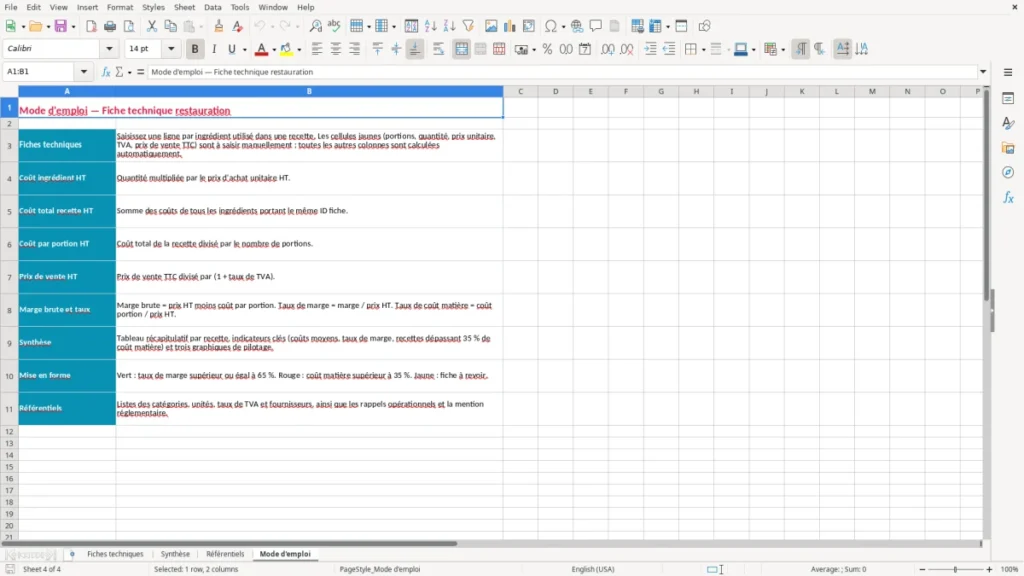Click the Insert image icon
This screenshot has width=1024, height=576.
click(491, 26)
